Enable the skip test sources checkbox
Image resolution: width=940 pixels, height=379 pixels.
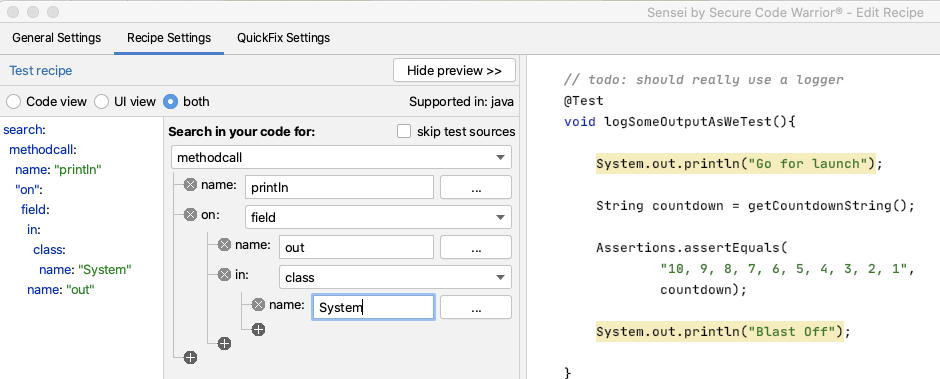click(404, 131)
